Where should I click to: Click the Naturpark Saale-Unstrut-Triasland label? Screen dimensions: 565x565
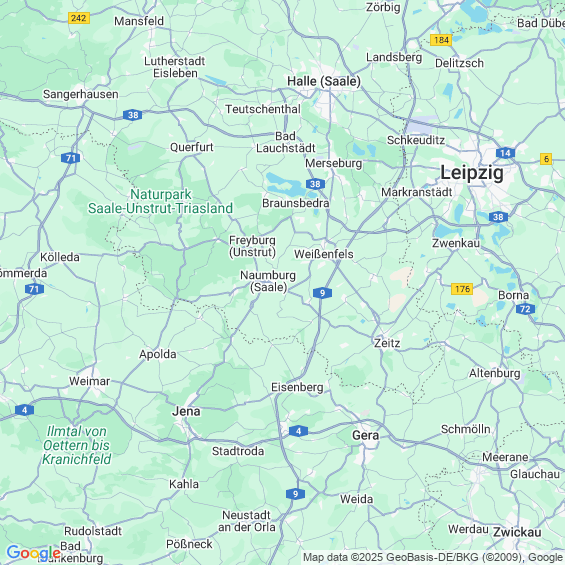pyautogui.click(x=160, y=201)
